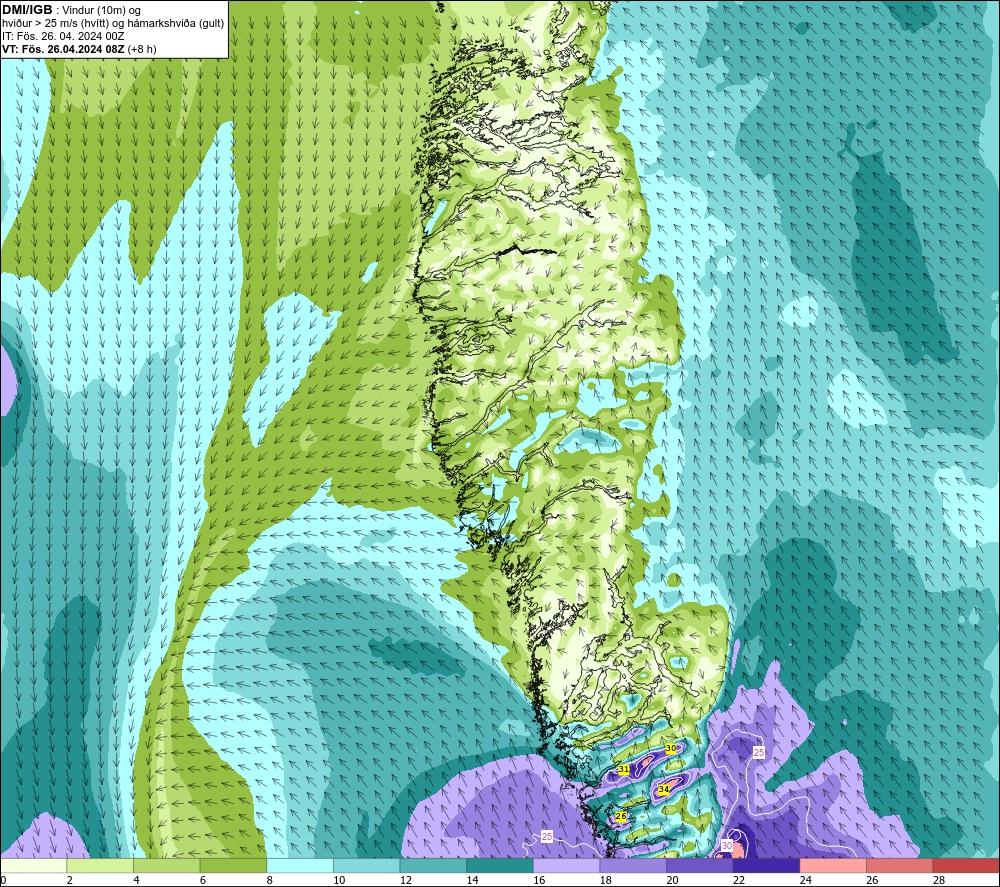Select the 14–16 m/s dark teal color segment
Screen dimensions: 1000x887
500,865
